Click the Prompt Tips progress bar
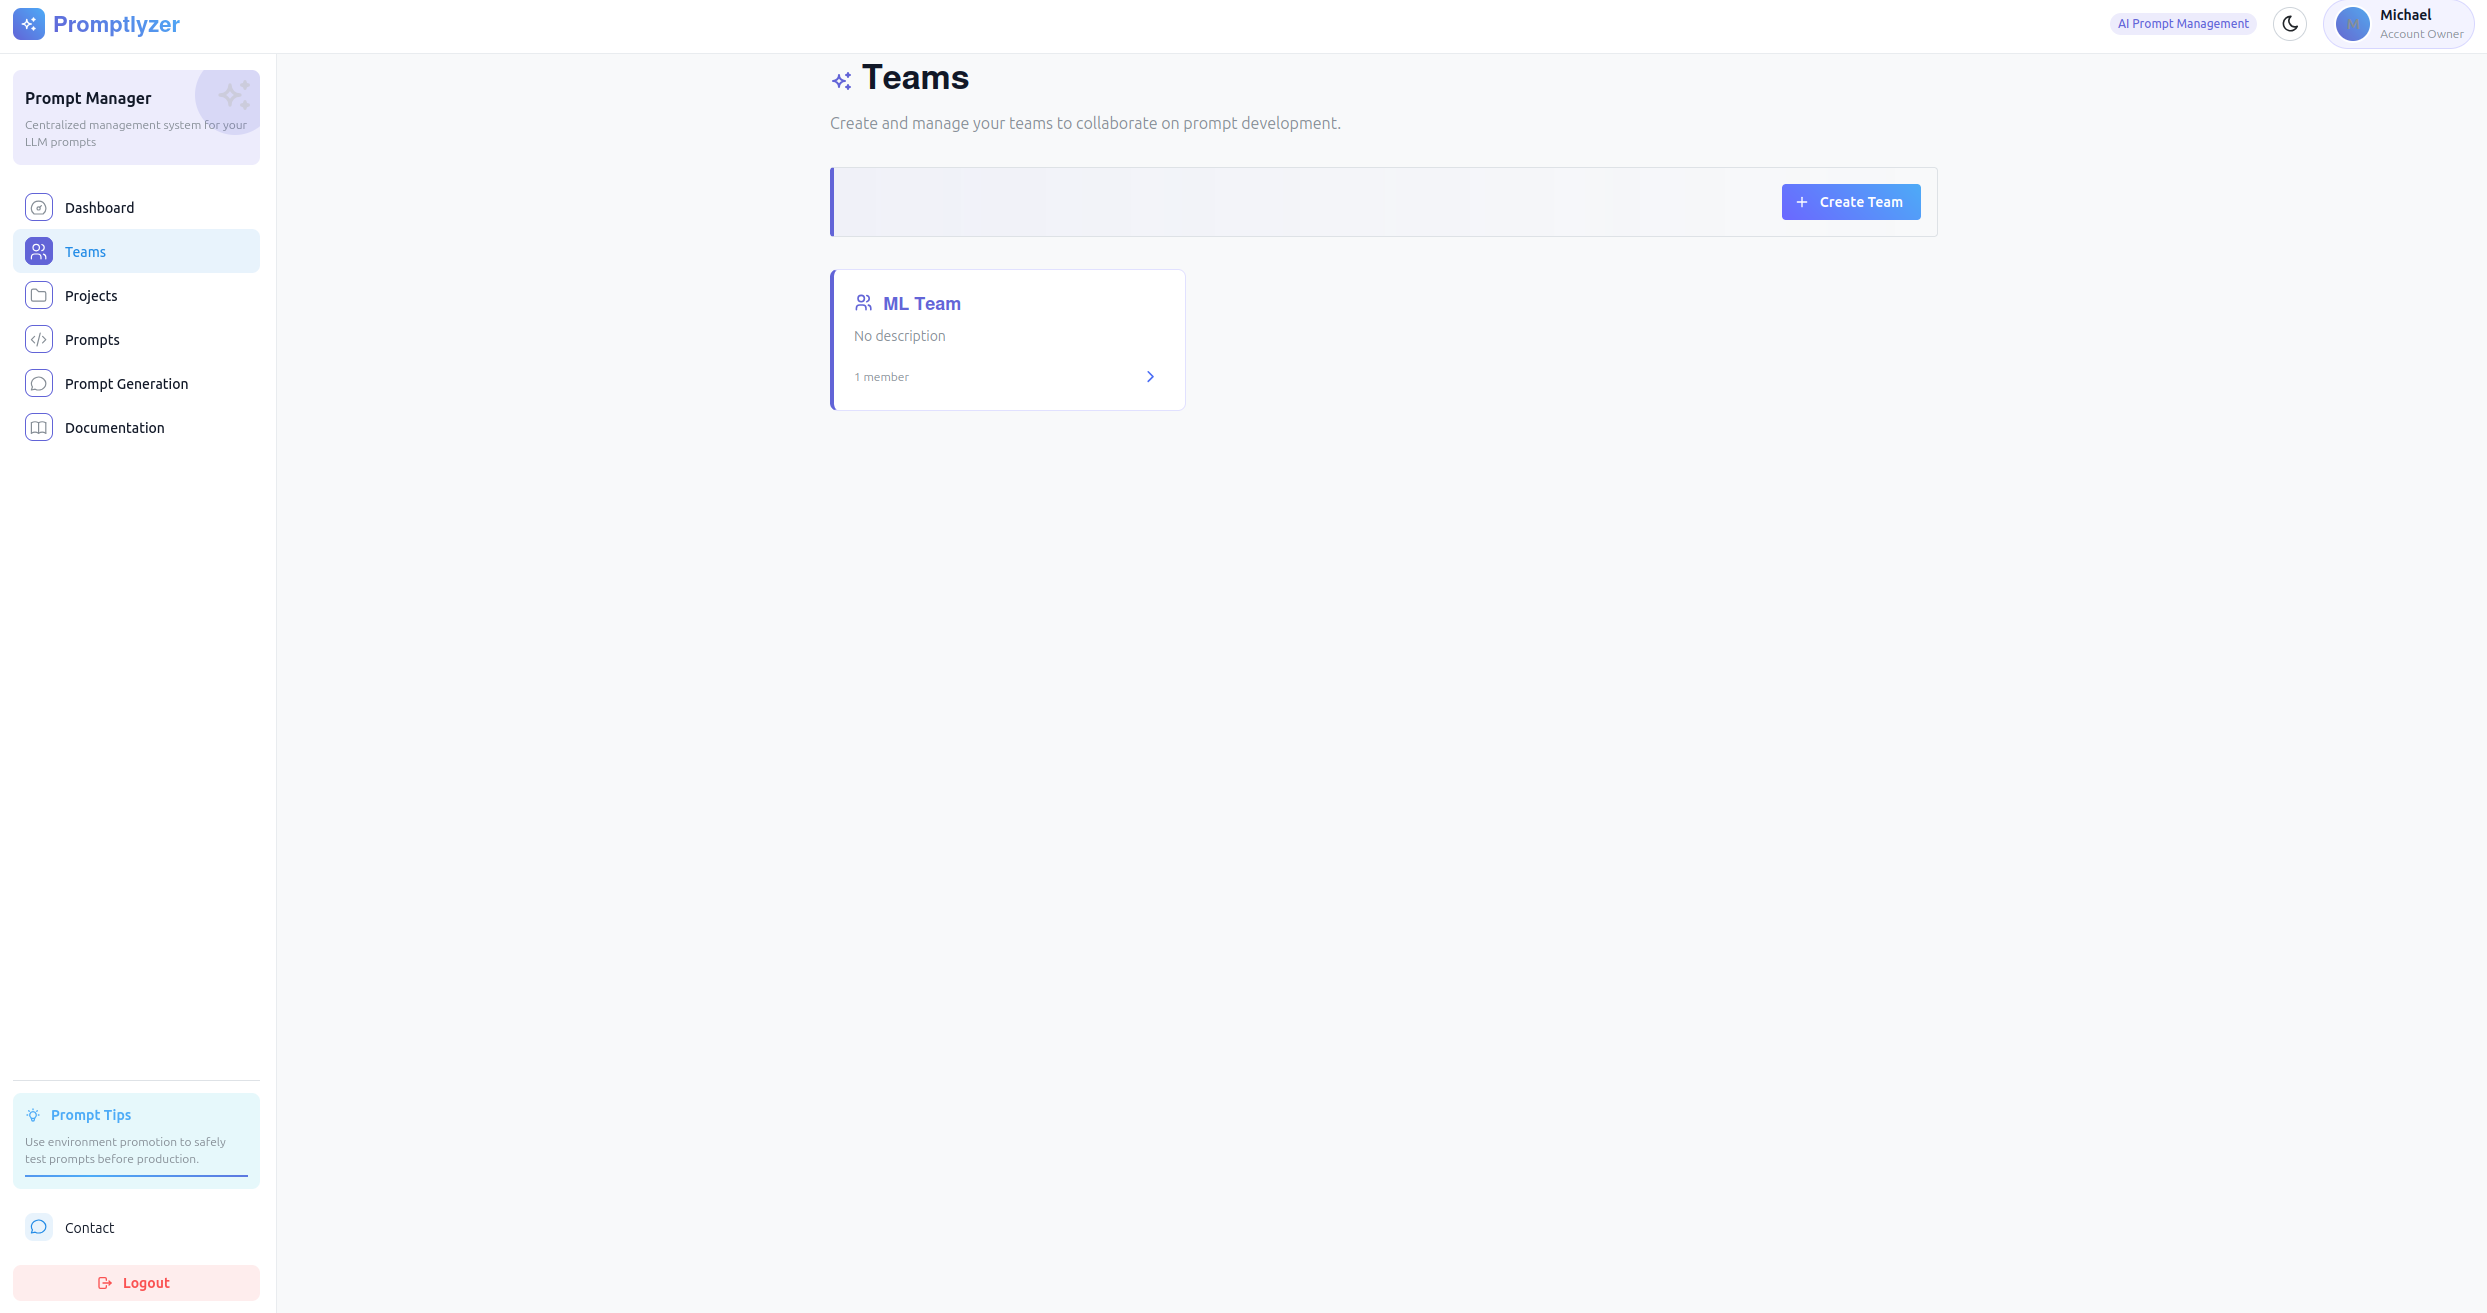The image size is (2487, 1313). coord(136,1176)
